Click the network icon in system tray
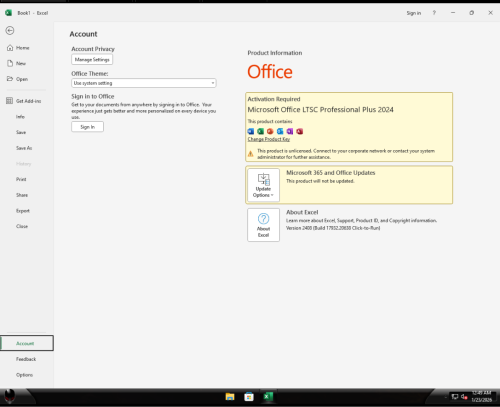The width and height of the screenshot is (500, 407). coord(455,397)
